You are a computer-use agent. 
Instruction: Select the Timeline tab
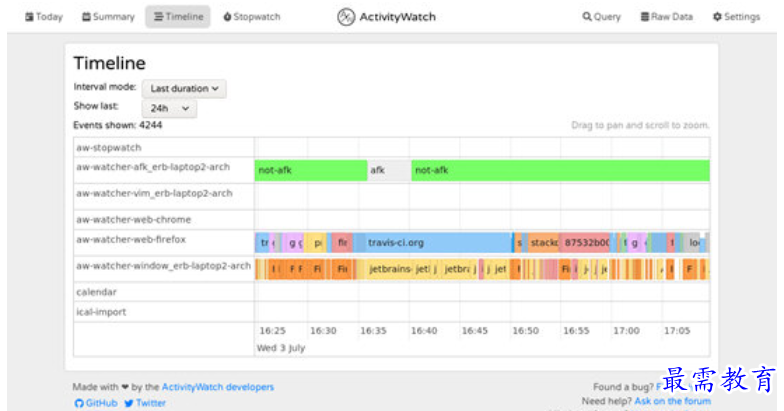178,17
